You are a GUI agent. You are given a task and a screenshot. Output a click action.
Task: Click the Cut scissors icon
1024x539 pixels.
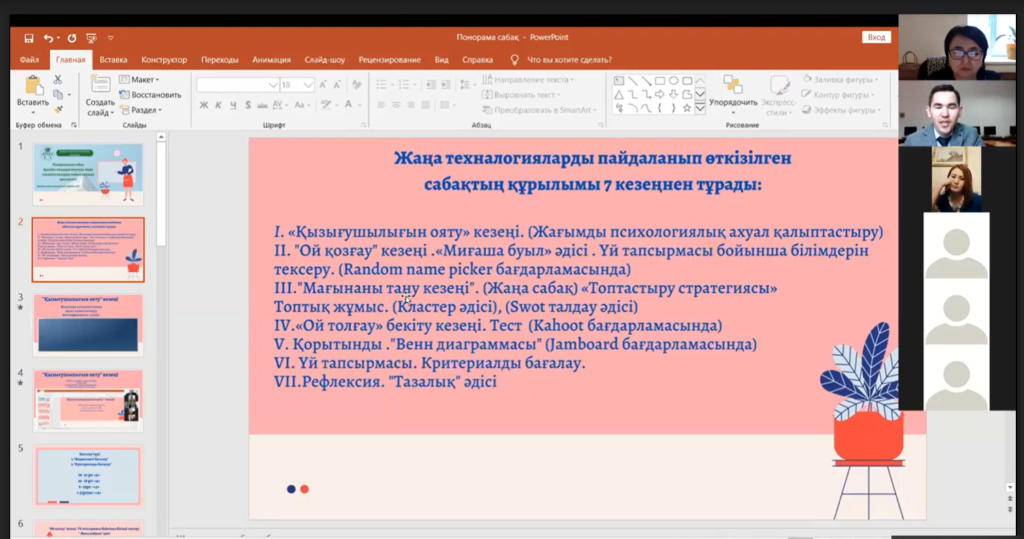pyautogui.click(x=58, y=79)
